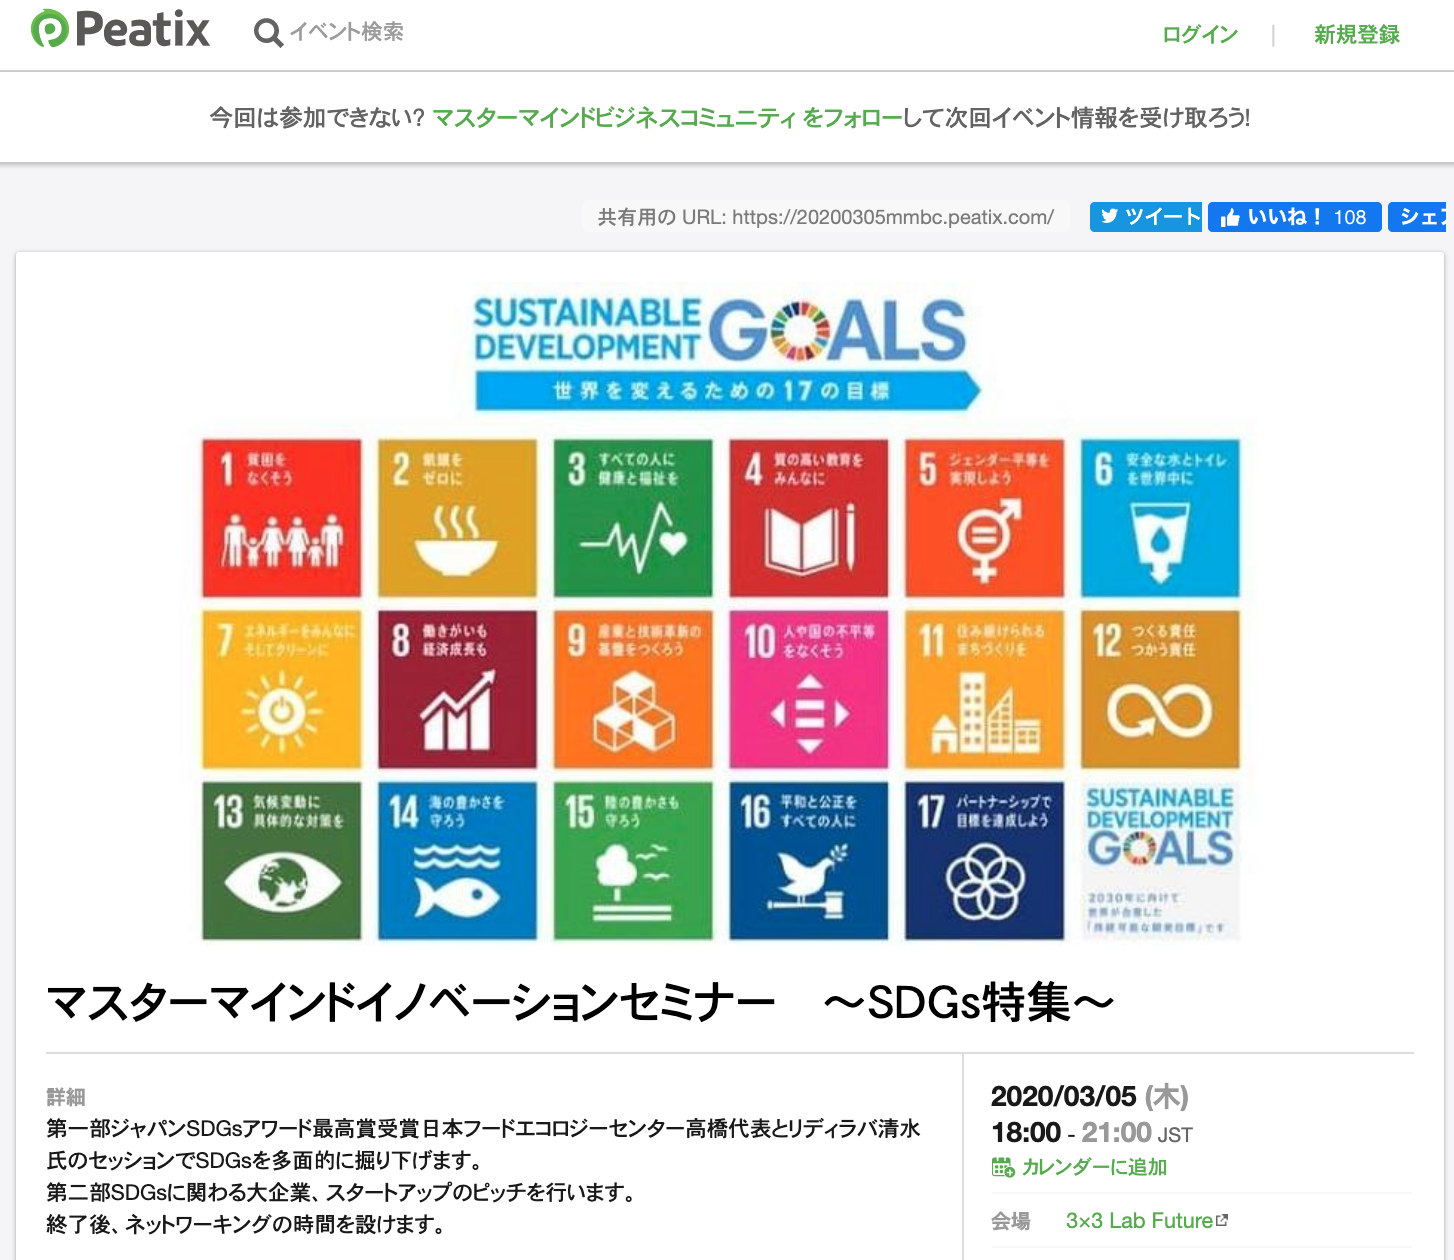Click SDG goal 11 cities tile
The image size is (1454, 1260).
click(x=985, y=689)
